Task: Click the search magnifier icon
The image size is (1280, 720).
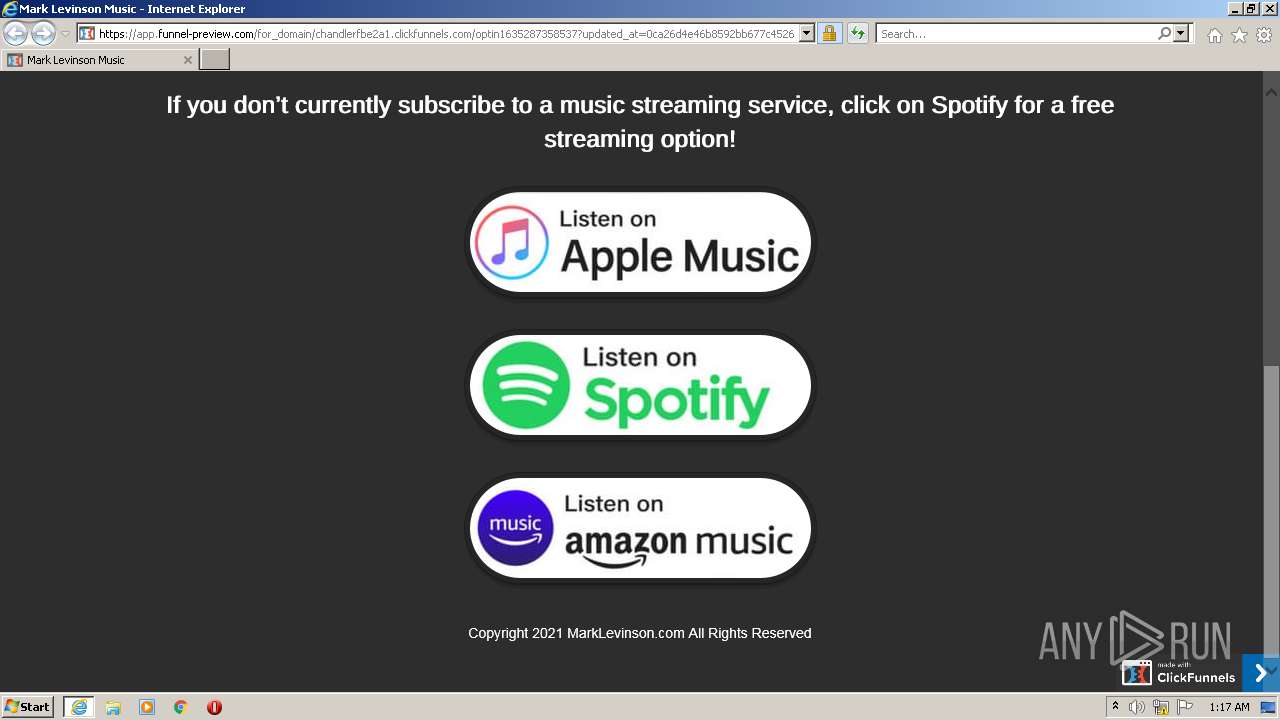Action: [x=1164, y=34]
